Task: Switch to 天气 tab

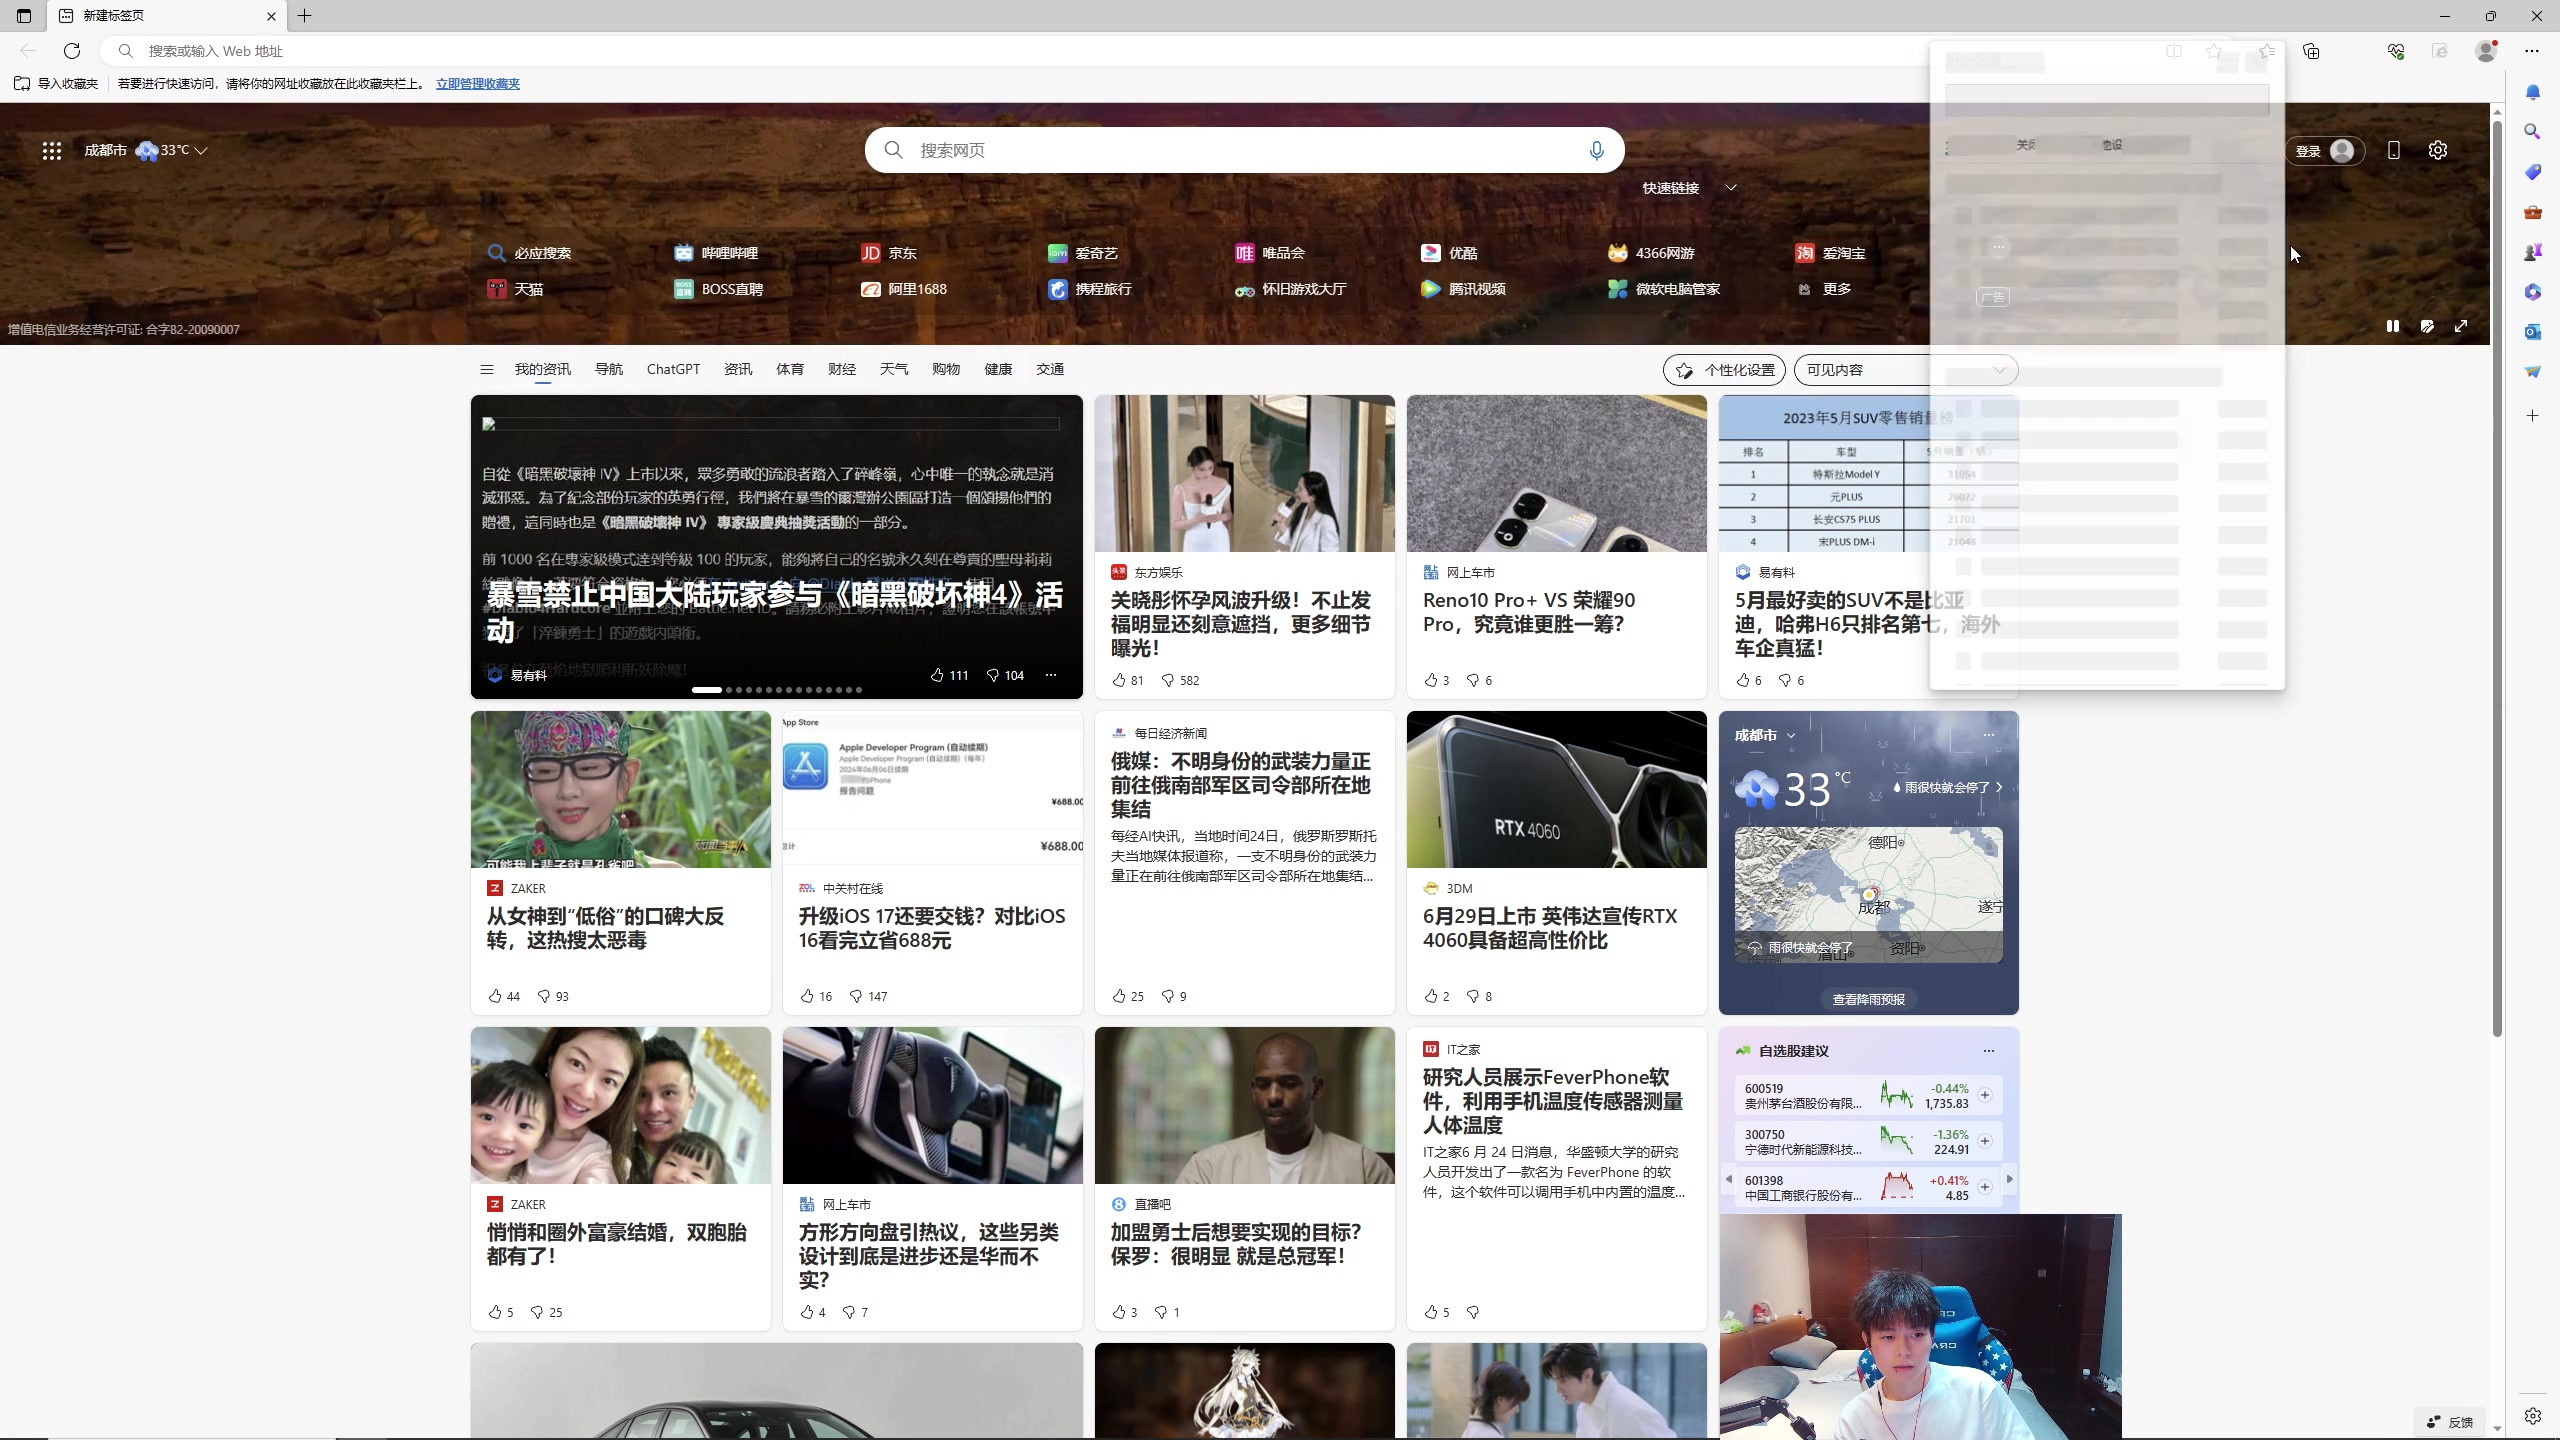Action: 894,370
